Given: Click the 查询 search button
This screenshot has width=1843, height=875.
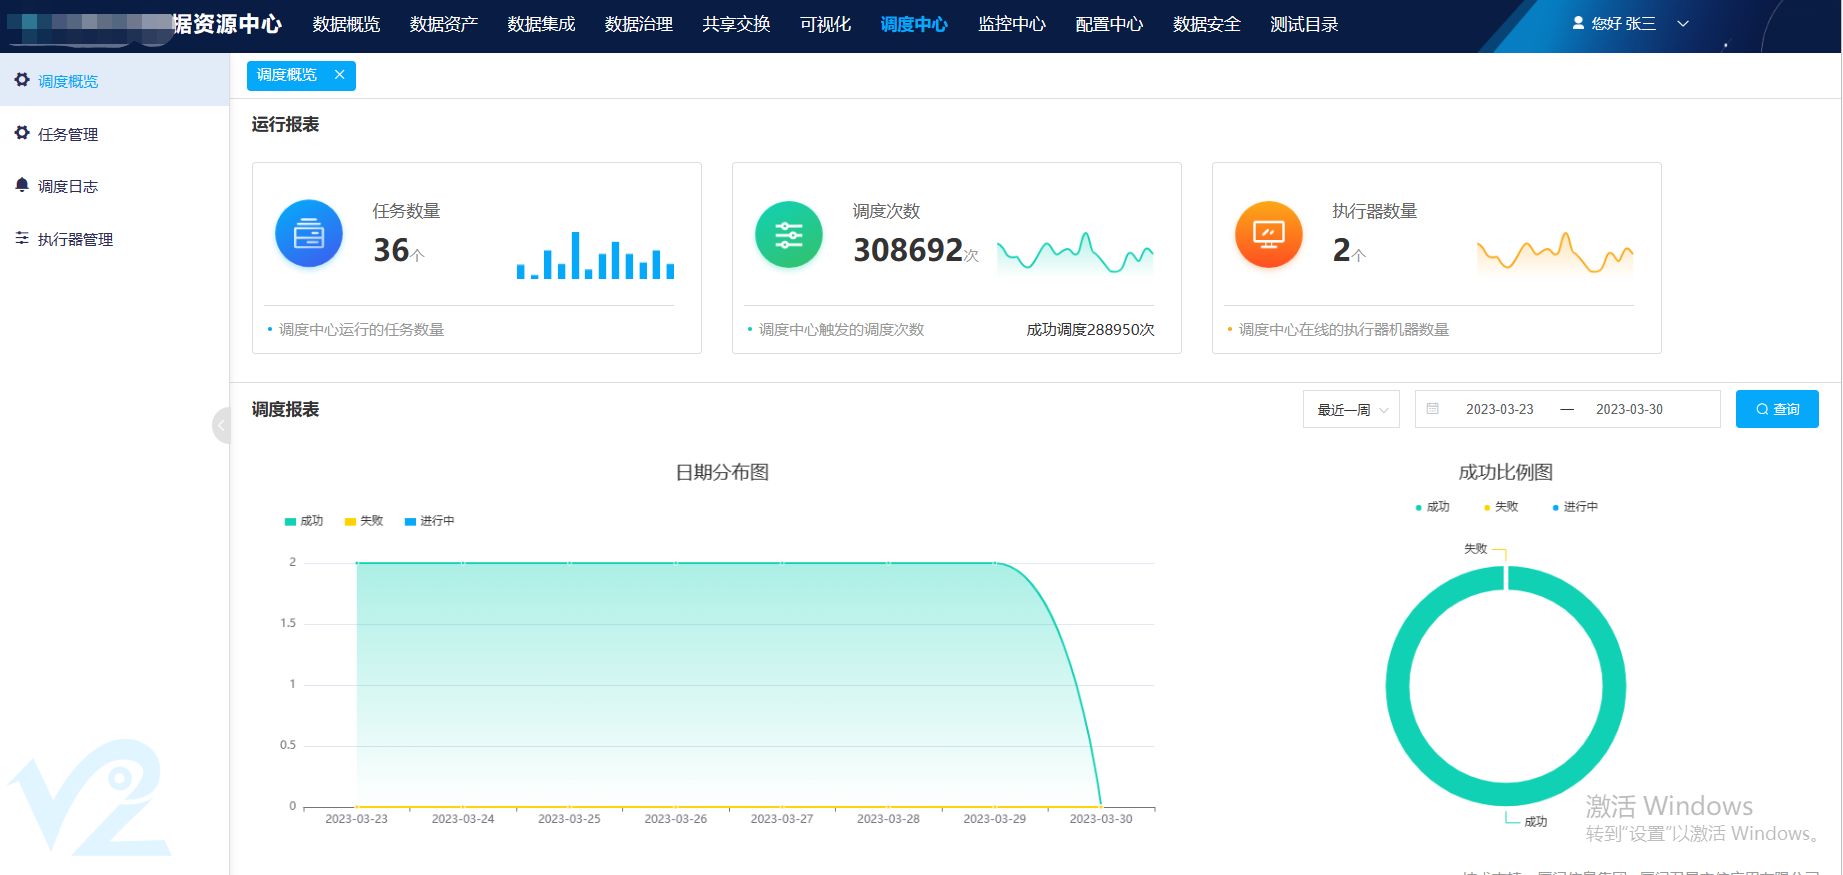Looking at the screenshot, I should (x=1777, y=409).
